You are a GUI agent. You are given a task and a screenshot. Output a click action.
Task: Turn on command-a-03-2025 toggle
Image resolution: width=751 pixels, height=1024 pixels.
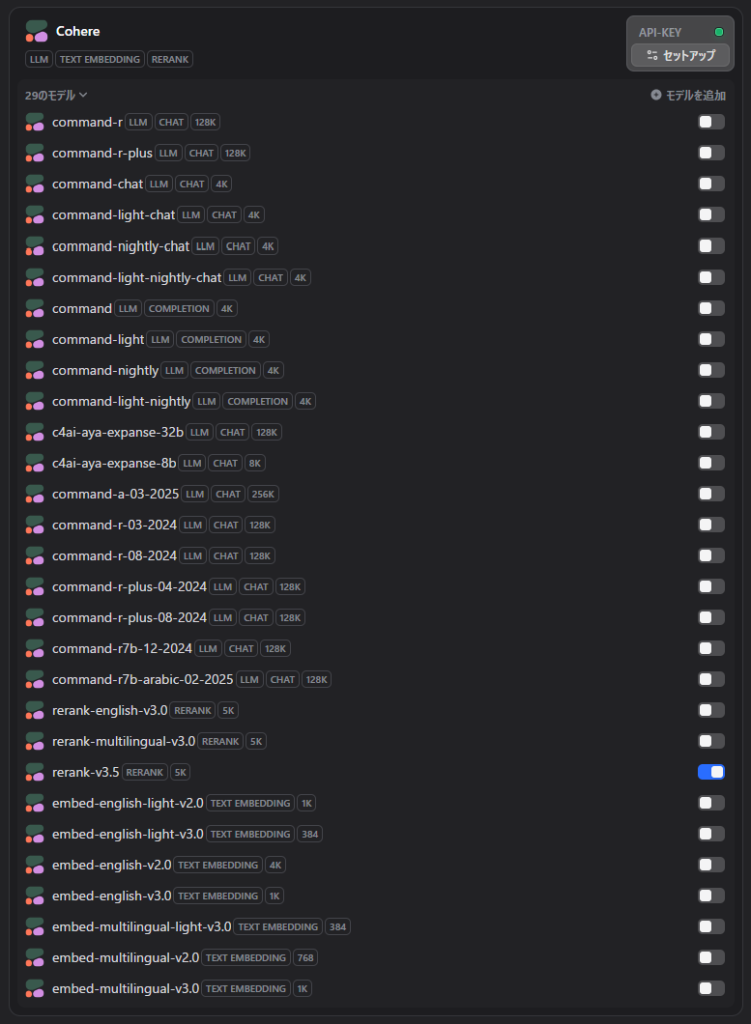click(x=711, y=494)
